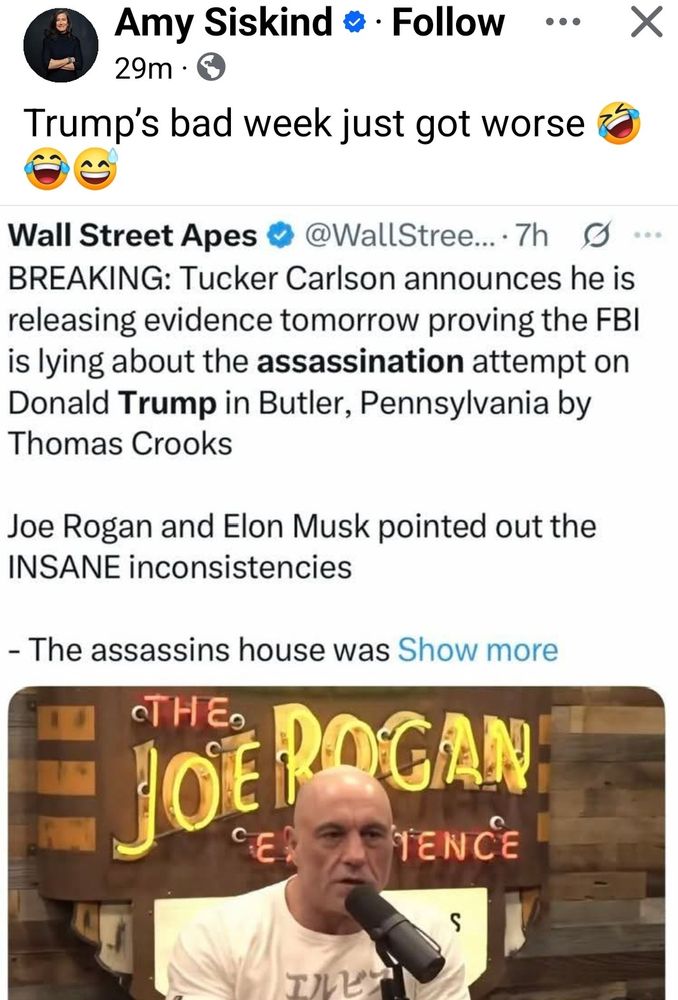Image resolution: width=678 pixels, height=1000 pixels.
Task: Tap the tears-of-joy emoji
Action: (x=44, y=169)
